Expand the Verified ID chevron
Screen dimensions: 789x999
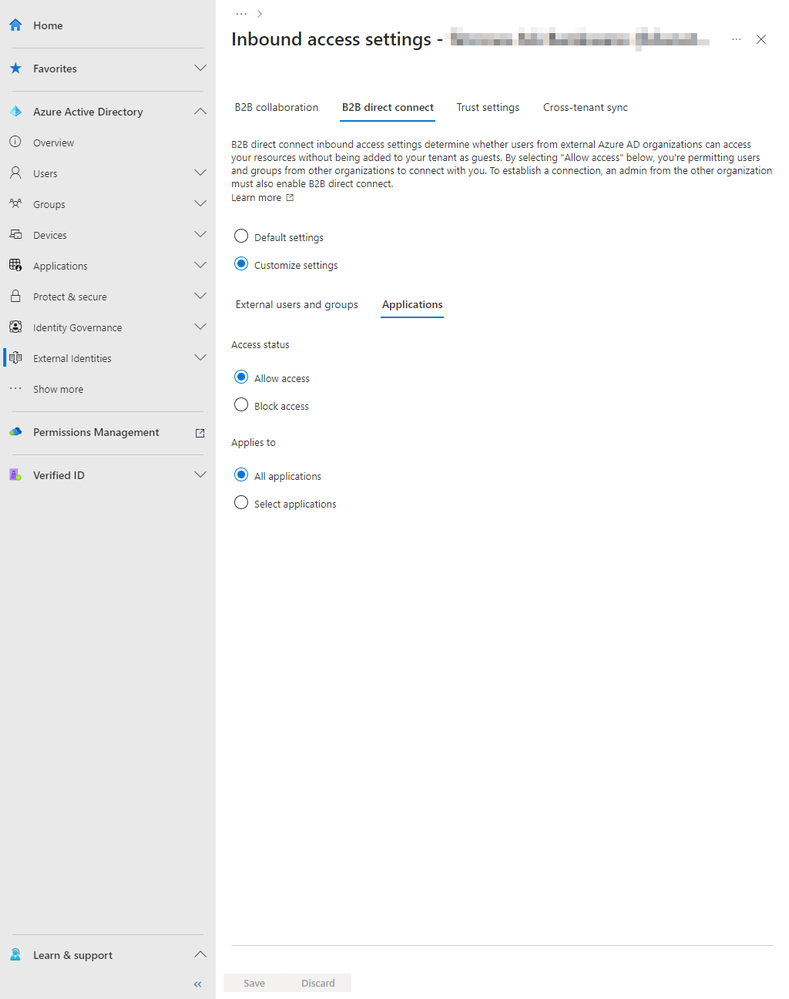[x=200, y=475]
